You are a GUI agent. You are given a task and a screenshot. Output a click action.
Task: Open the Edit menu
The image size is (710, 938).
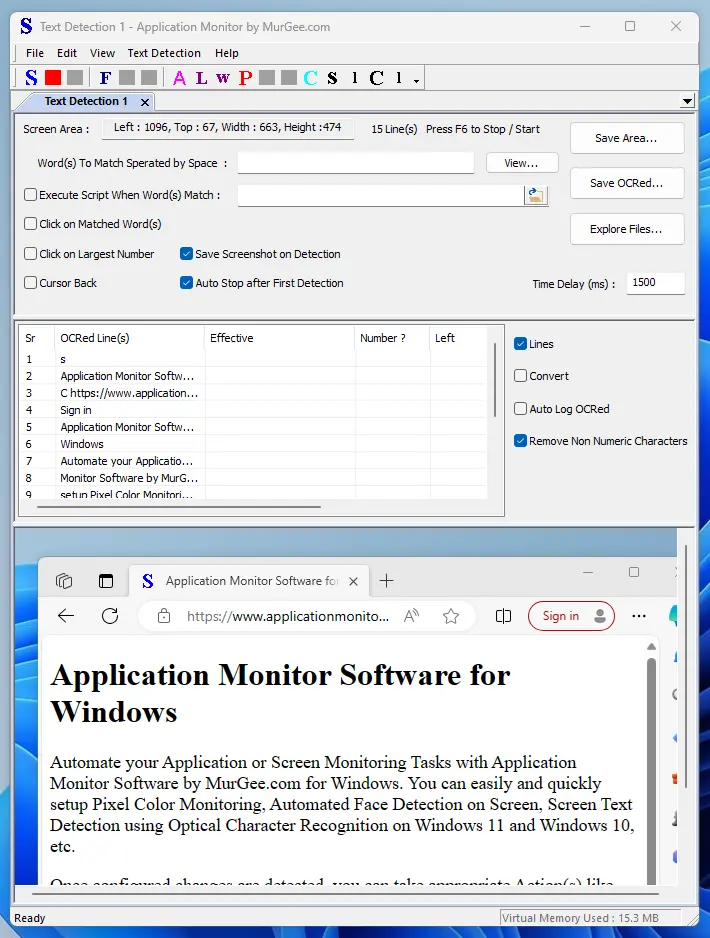(x=66, y=53)
